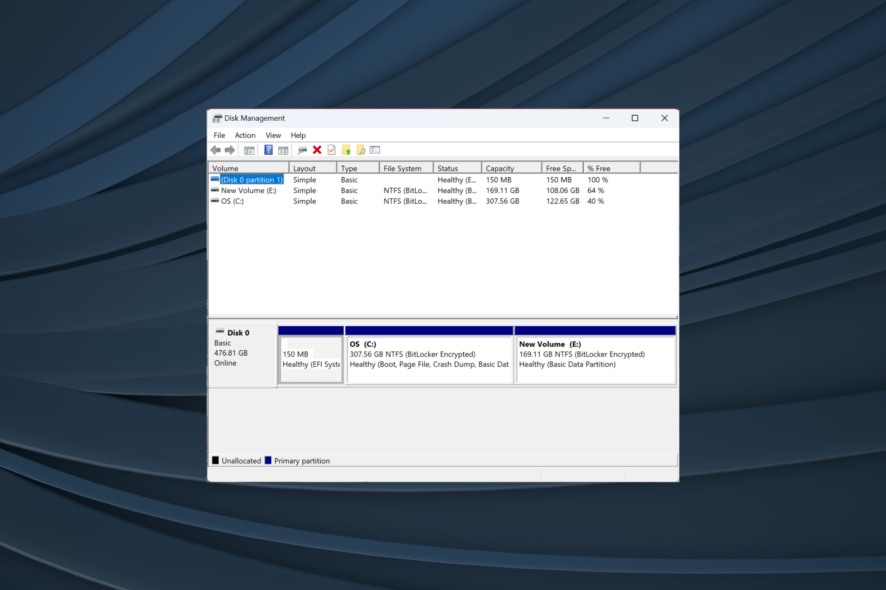
Task: Click the folder with magnifier icon
Action: (x=361, y=150)
